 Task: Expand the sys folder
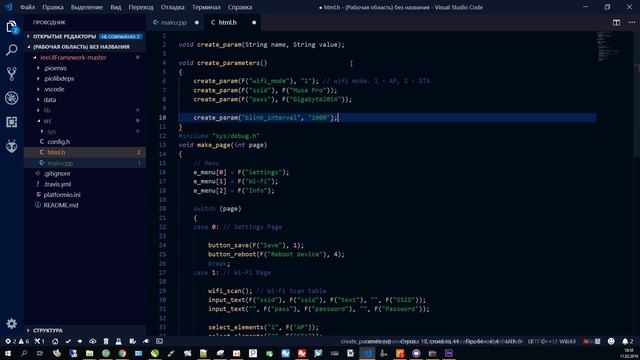tap(51, 131)
